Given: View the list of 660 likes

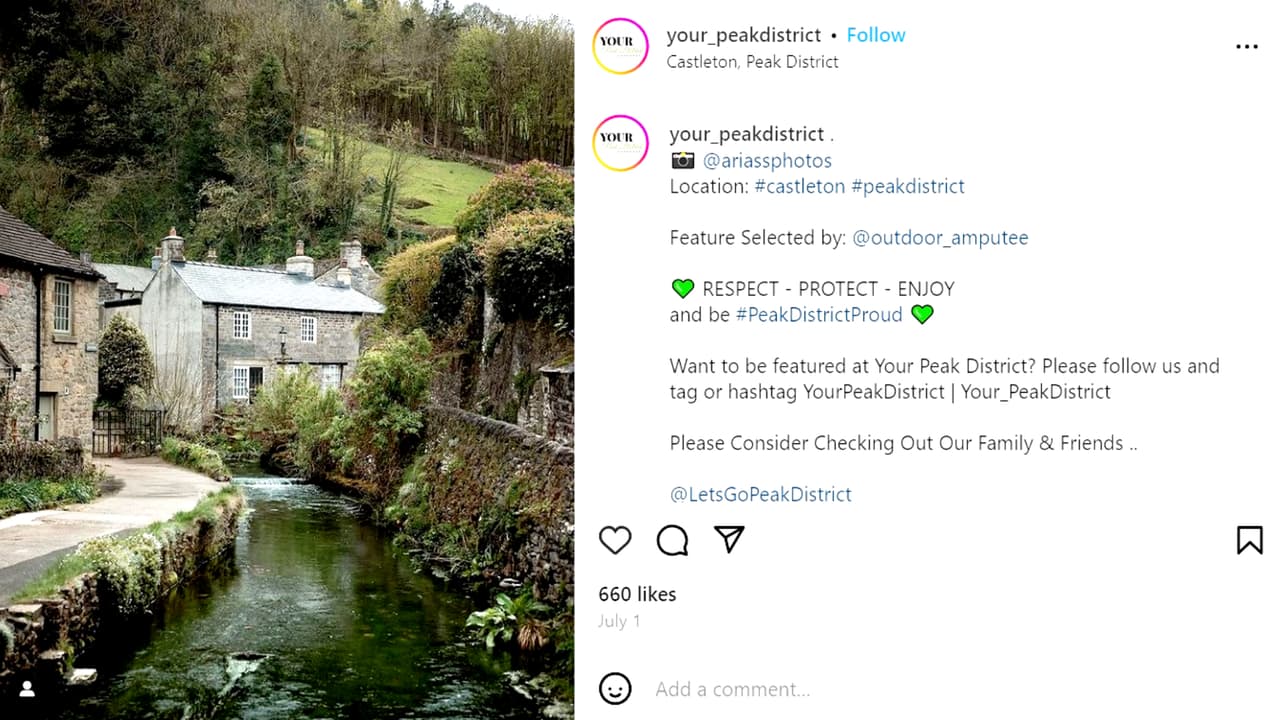Looking at the screenshot, I should point(637,594).
